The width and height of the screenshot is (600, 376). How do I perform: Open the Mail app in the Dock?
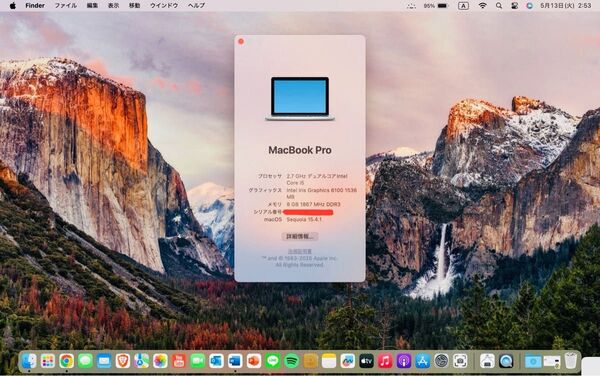(x=104, y=361)
